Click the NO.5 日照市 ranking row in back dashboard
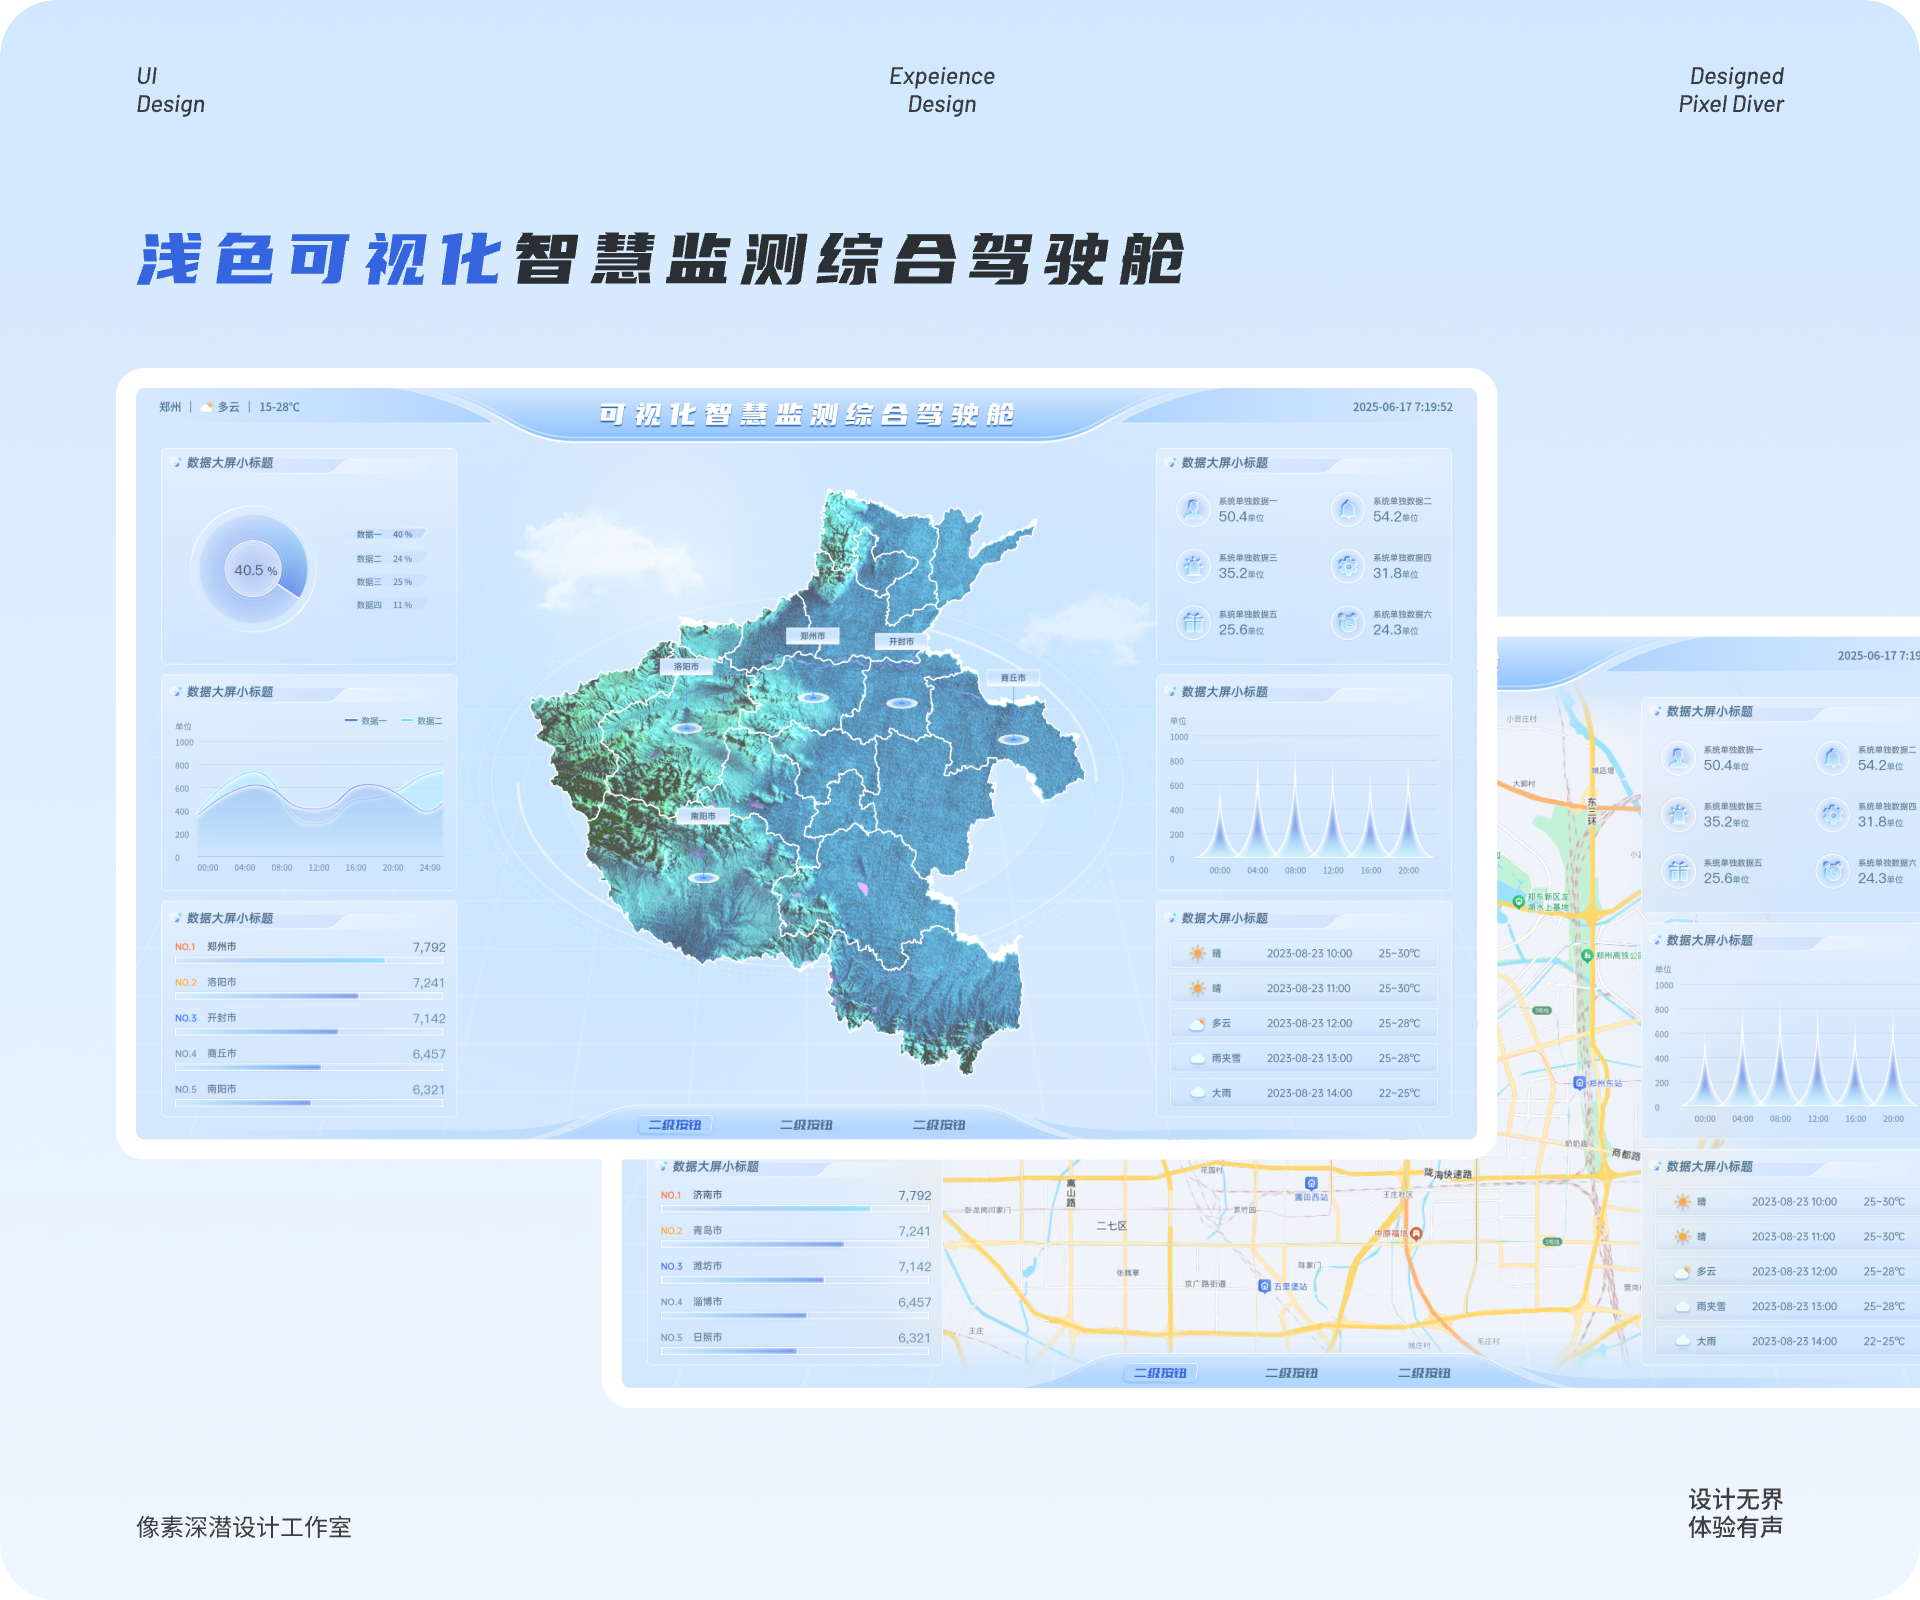The image size is (1920, 1600). (795, 1343)
